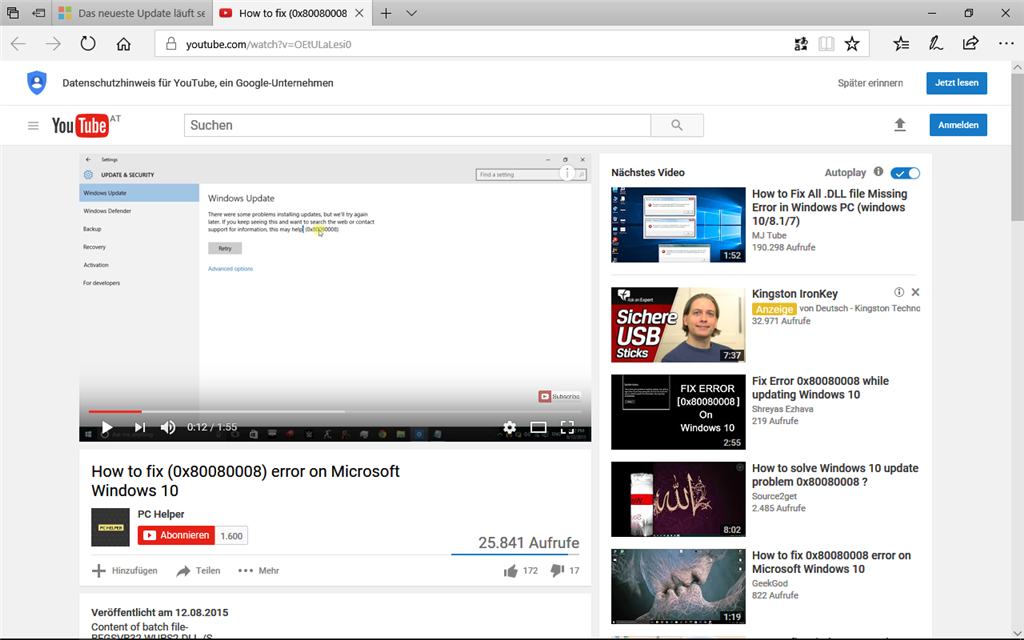The height and width of the screenshot is (640, 1024).
Task: Click the privacy shield icon
Action: [37, 83]
